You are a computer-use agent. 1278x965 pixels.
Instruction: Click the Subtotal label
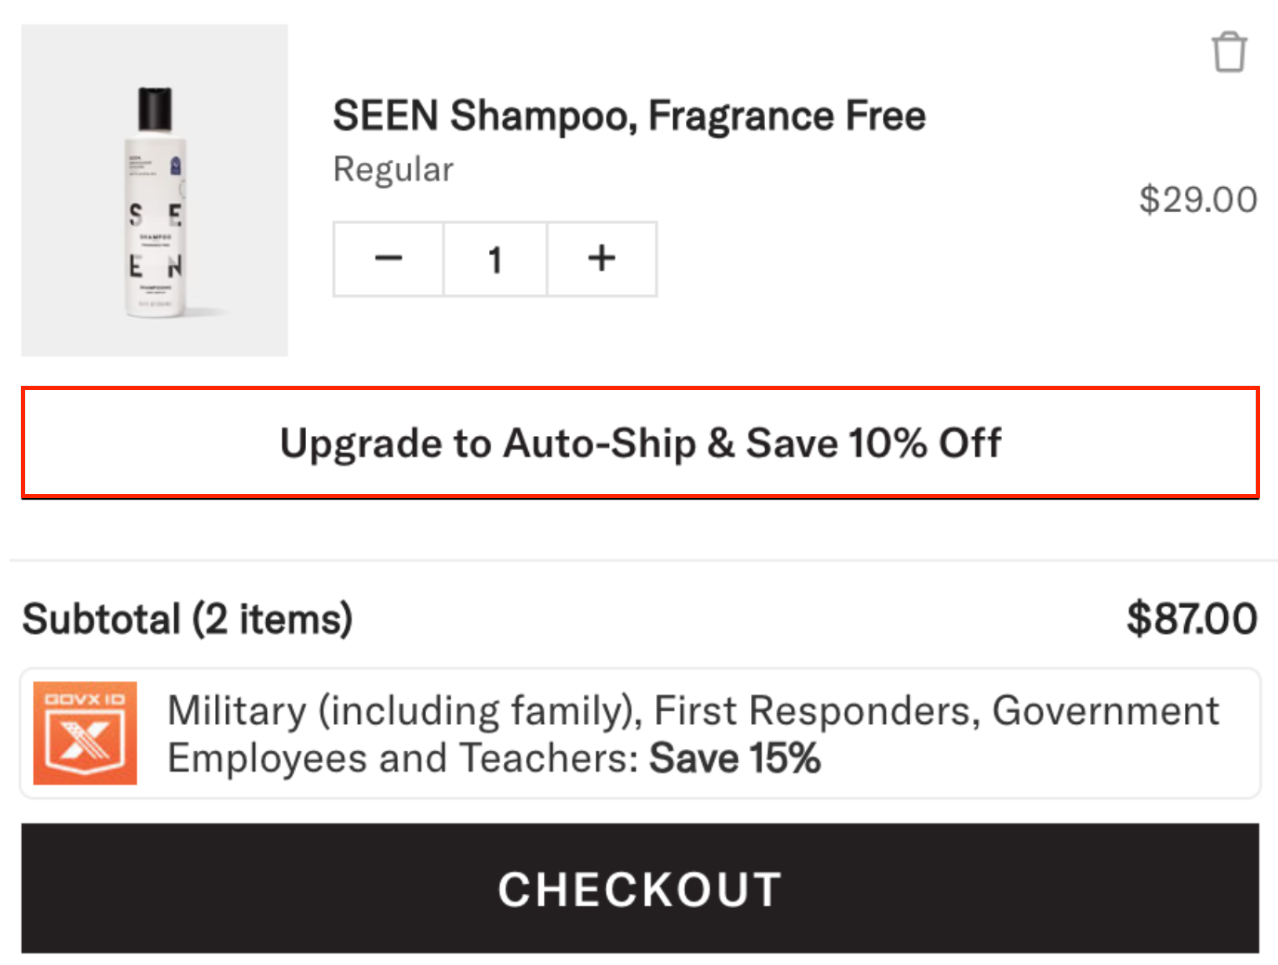coord(101,619)
